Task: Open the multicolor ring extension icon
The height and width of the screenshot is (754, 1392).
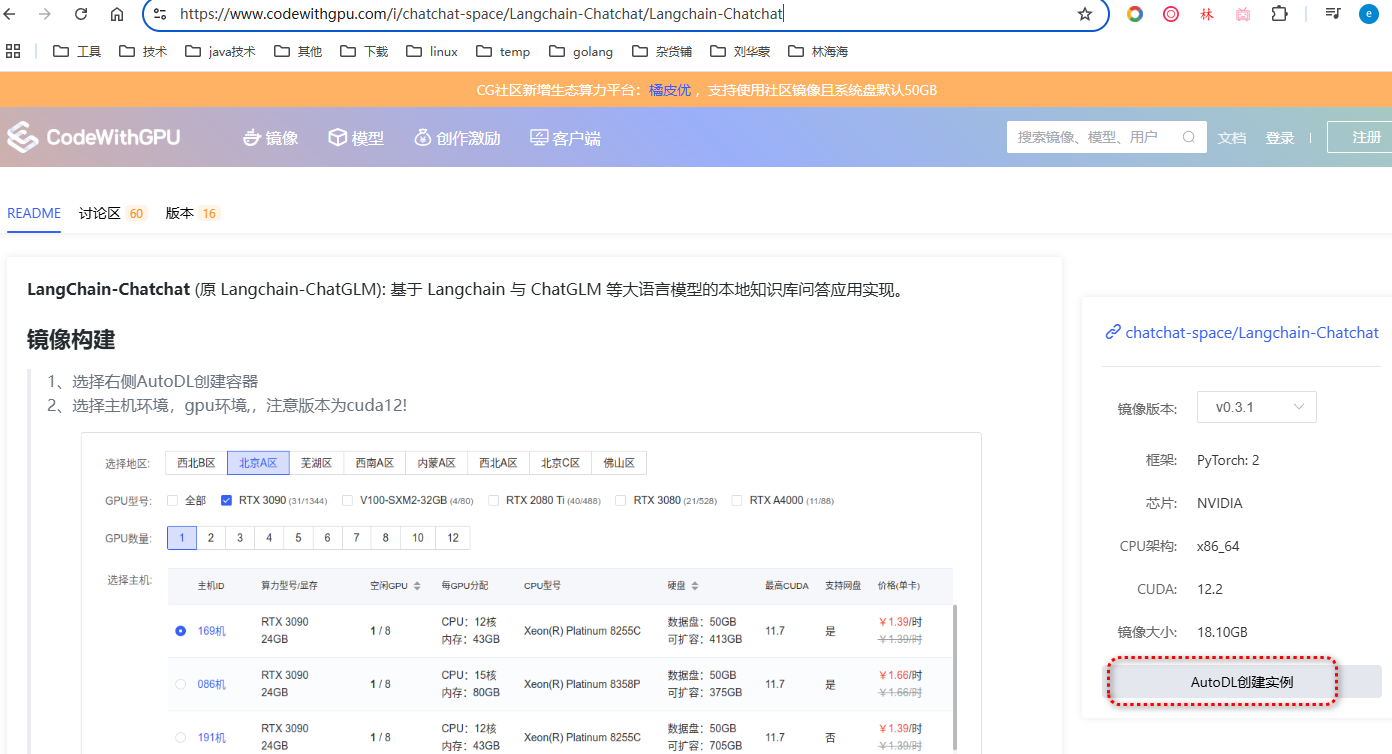Action: [x=1135, y=14]
